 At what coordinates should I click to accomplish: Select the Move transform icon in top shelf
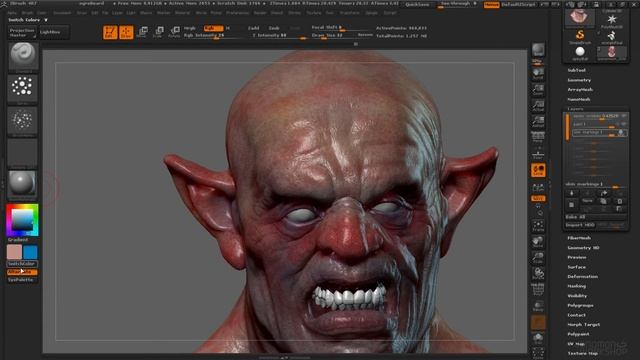(x=143, y=32)
